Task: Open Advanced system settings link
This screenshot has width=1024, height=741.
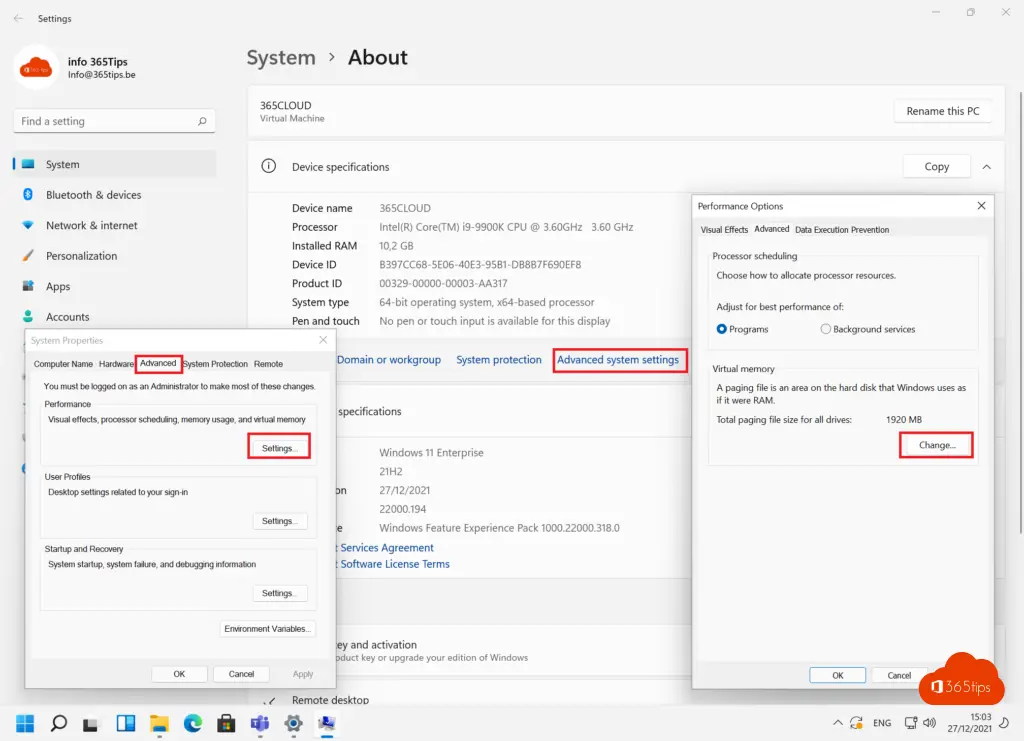Action: coord(618,360)
